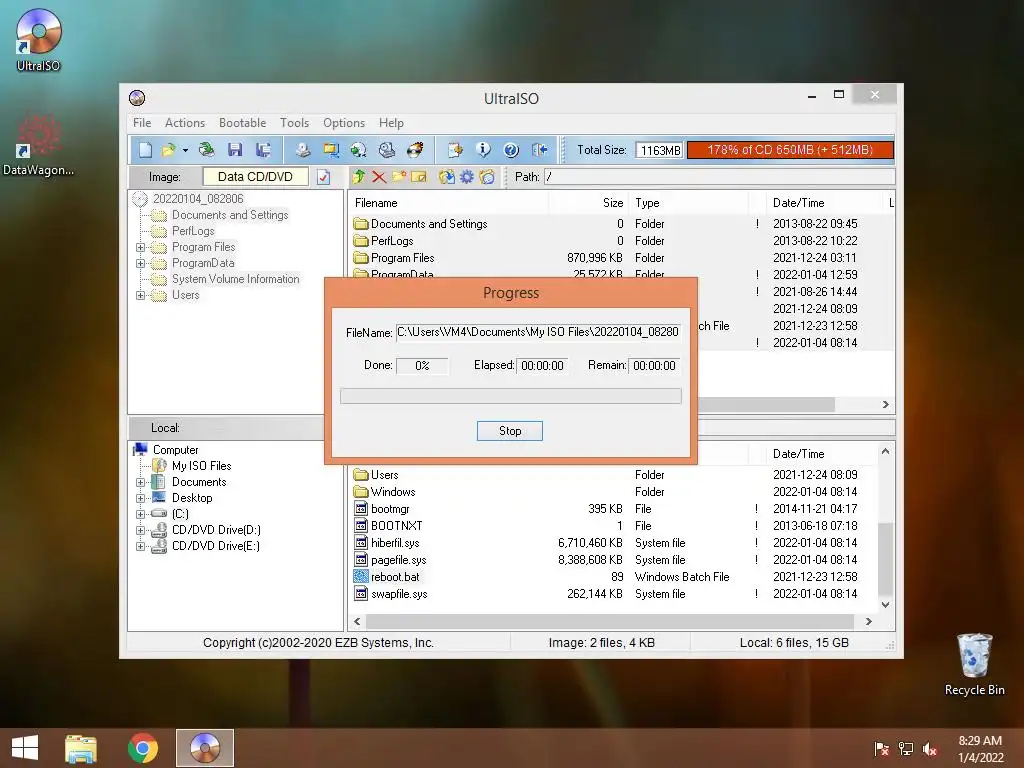Expand CD/DVD Drive(E:) node

point(140,547)
